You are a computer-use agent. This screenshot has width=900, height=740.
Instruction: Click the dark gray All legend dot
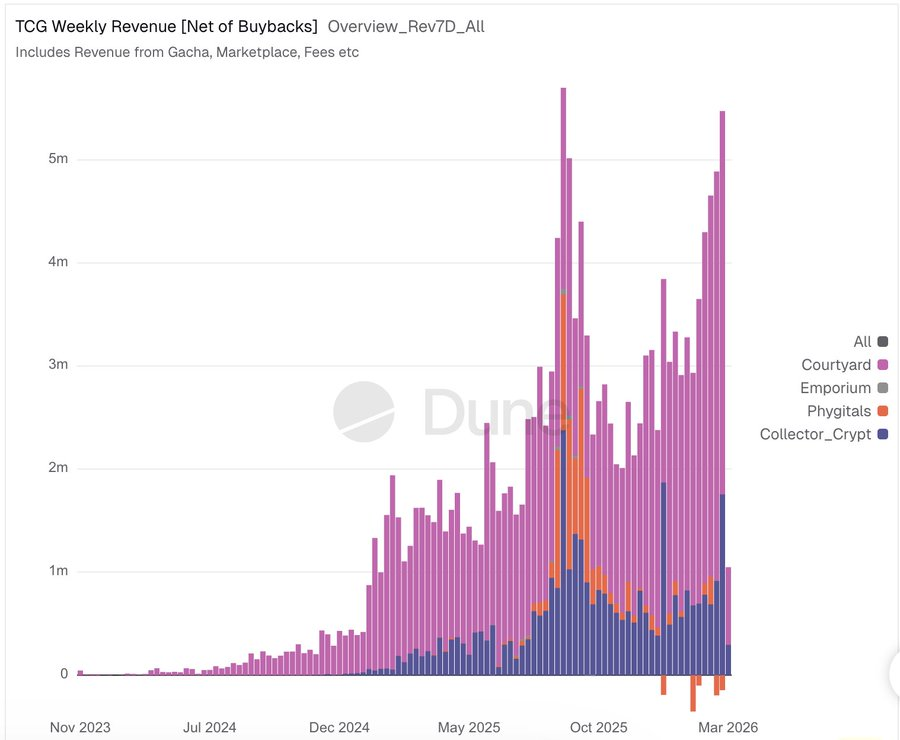click(882, 342)
